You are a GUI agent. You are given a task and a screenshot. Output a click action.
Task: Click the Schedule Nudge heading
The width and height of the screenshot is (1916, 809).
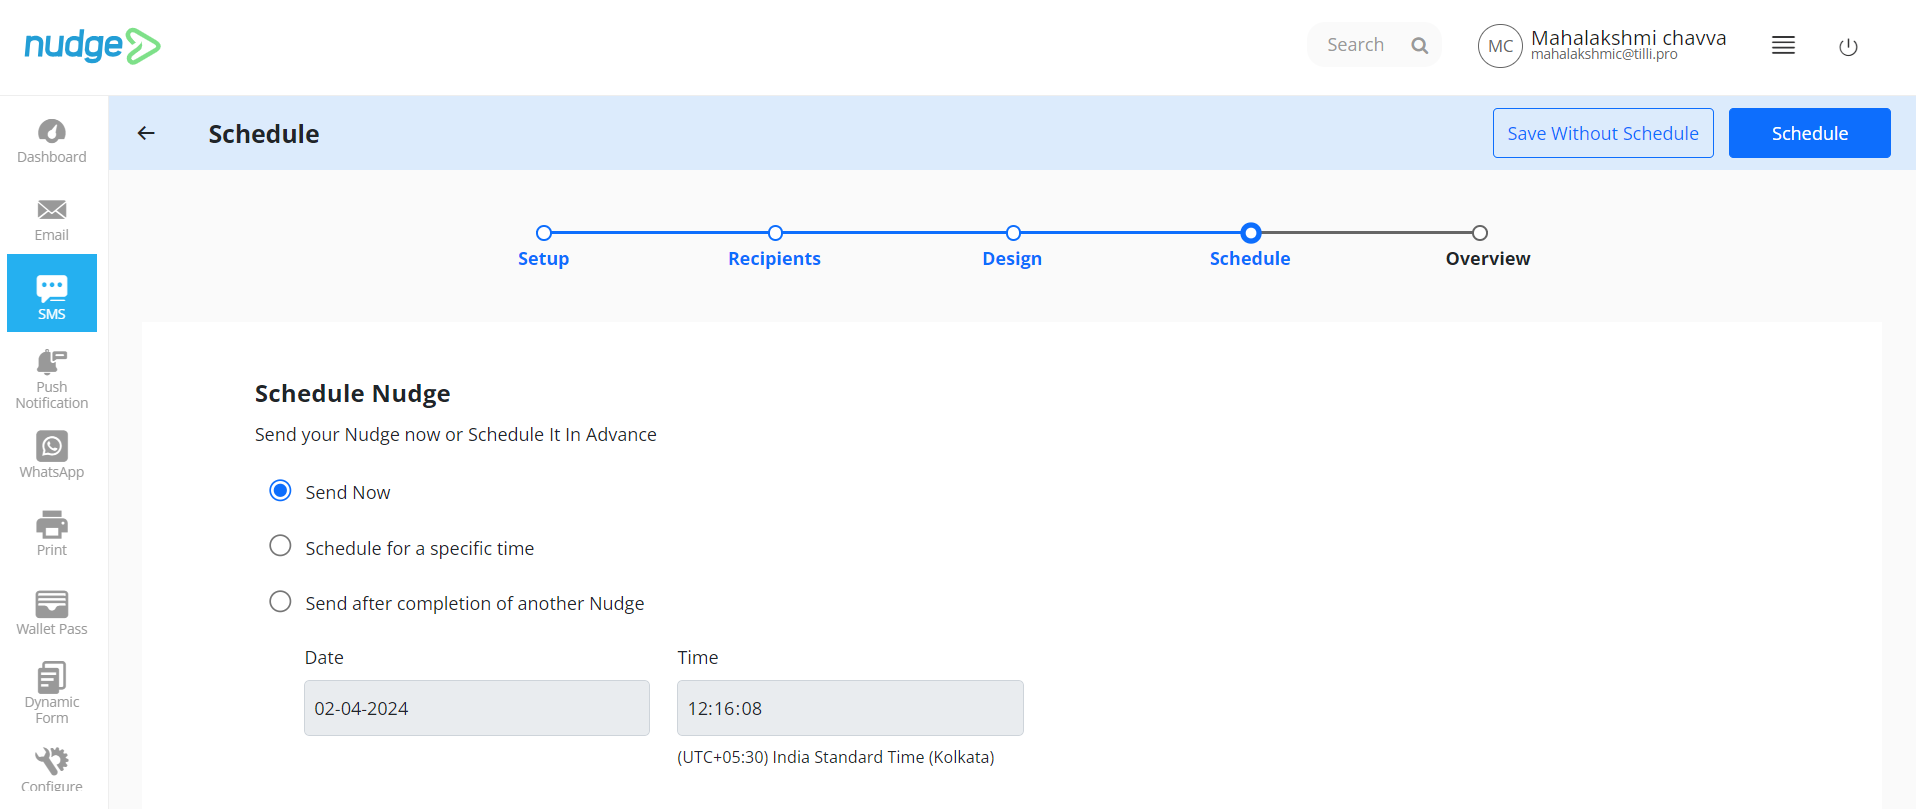(x=352, y=393)
